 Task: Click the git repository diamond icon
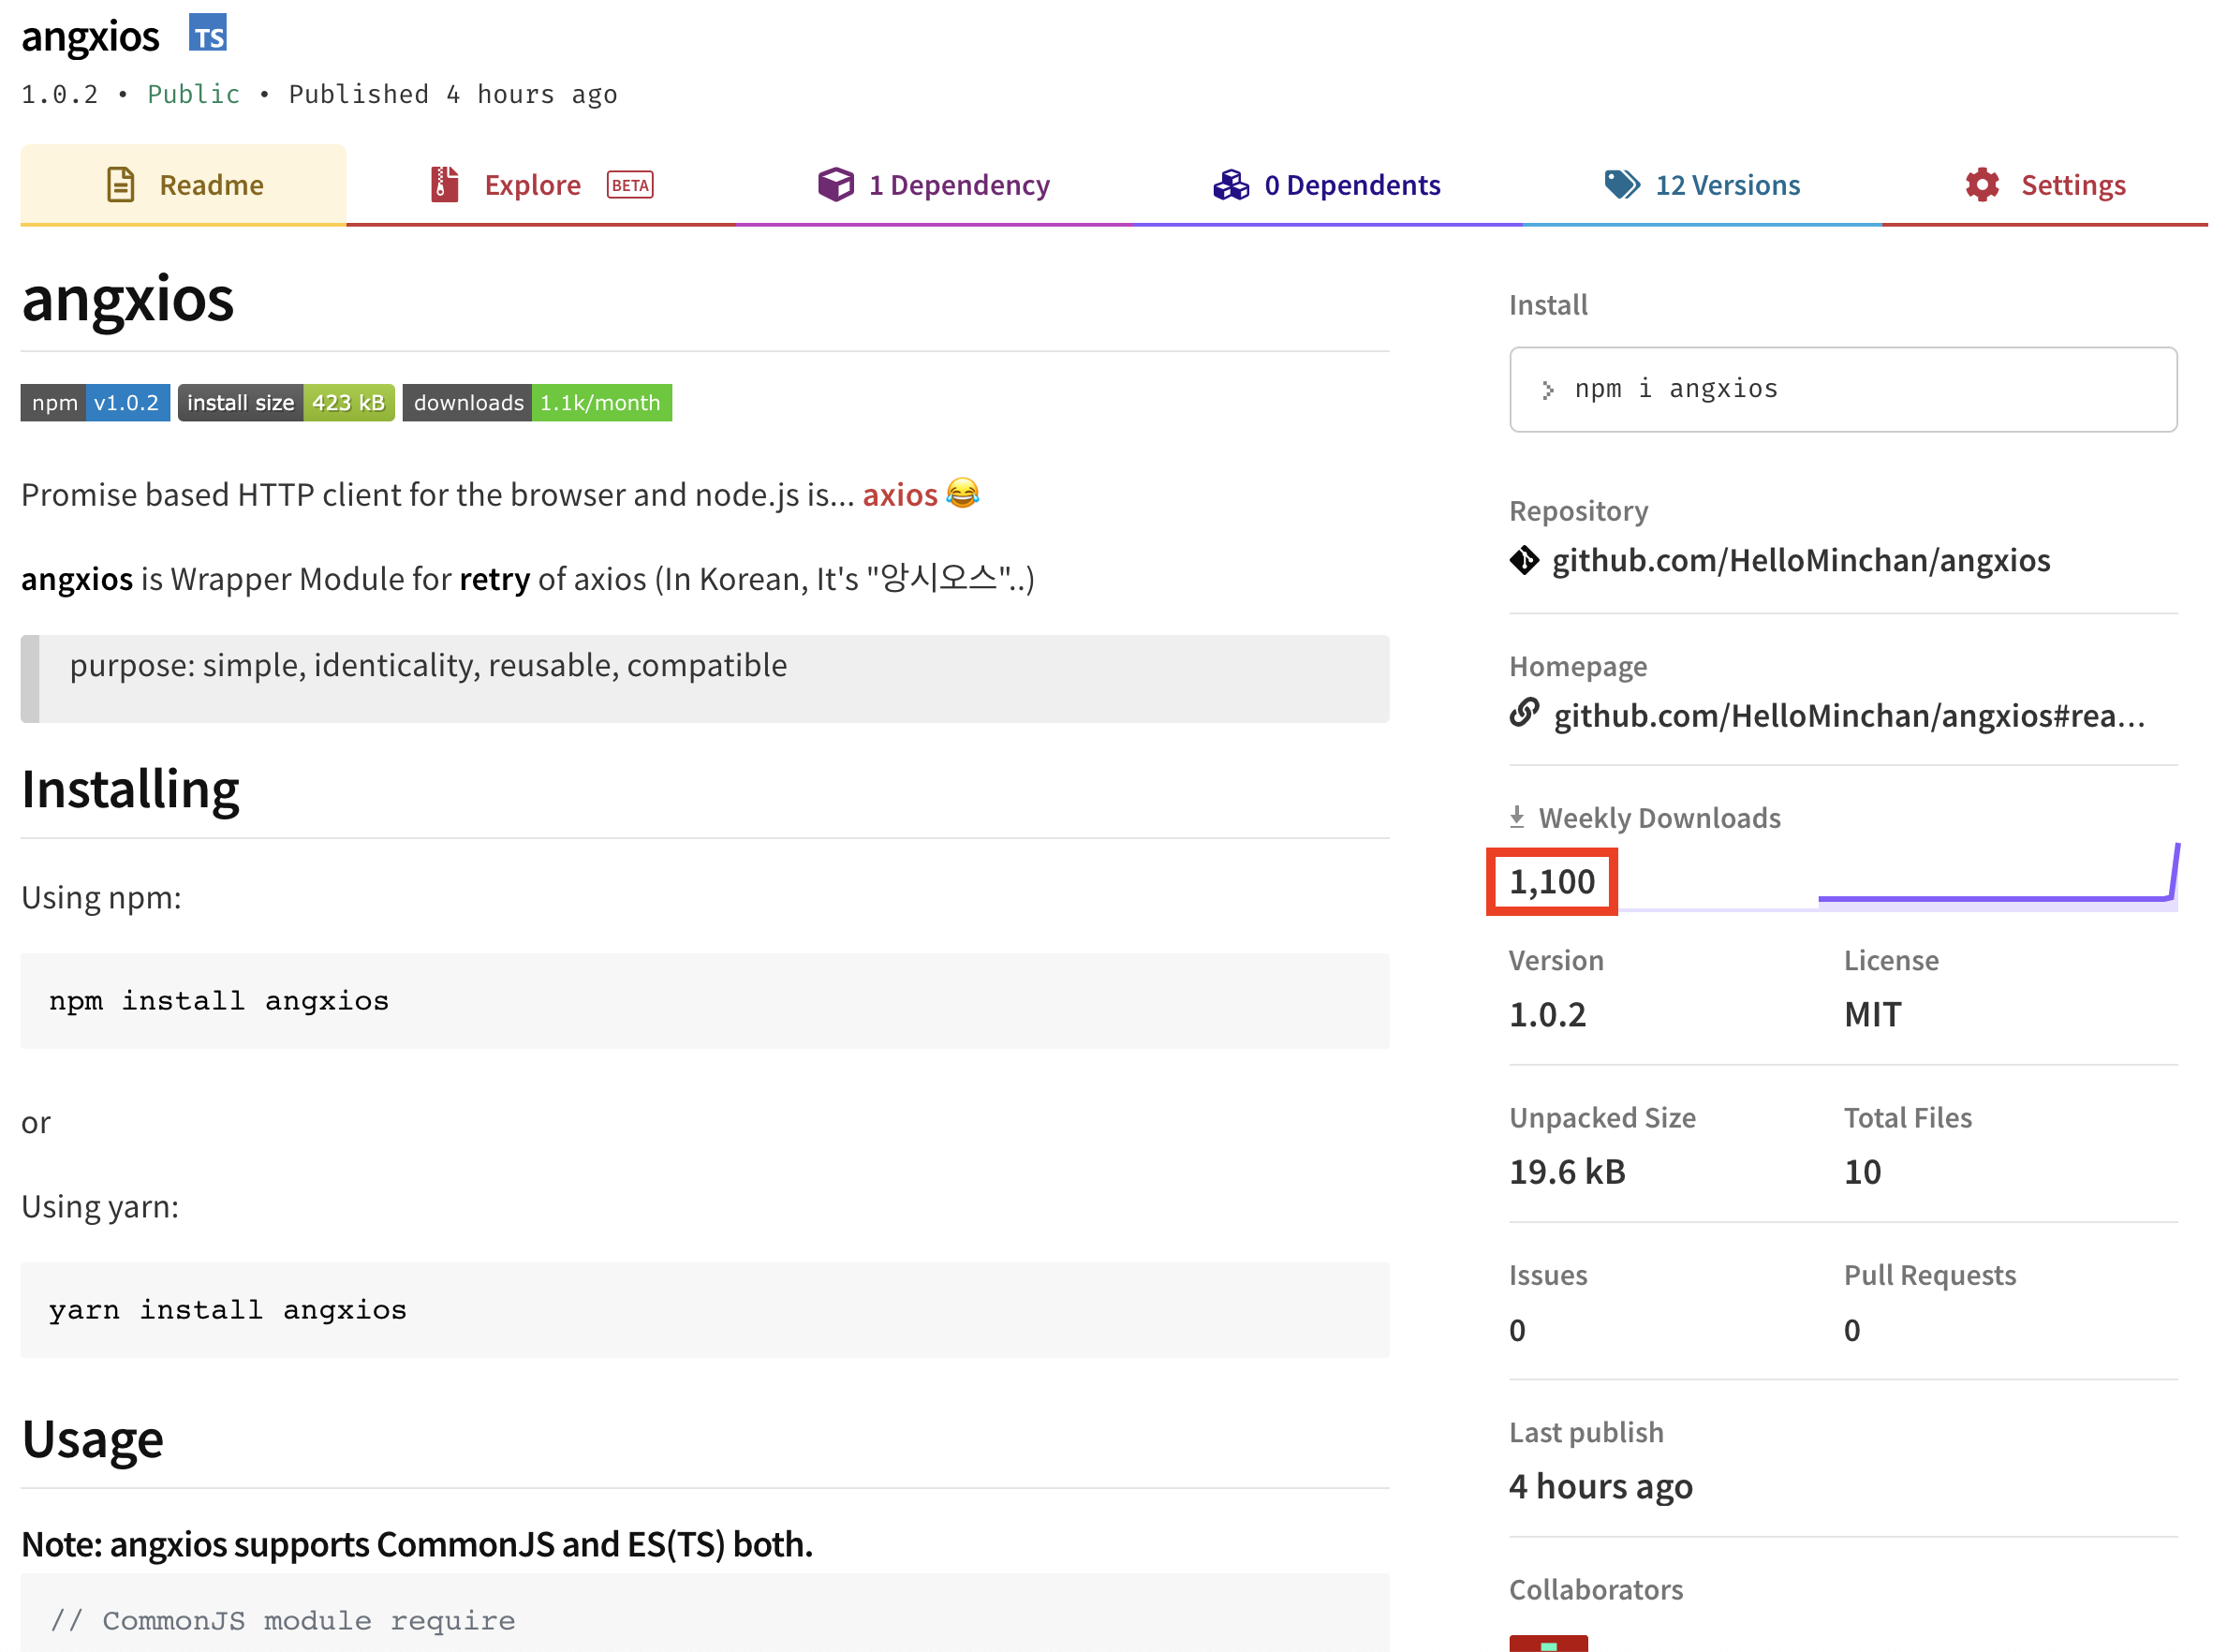1524,561
